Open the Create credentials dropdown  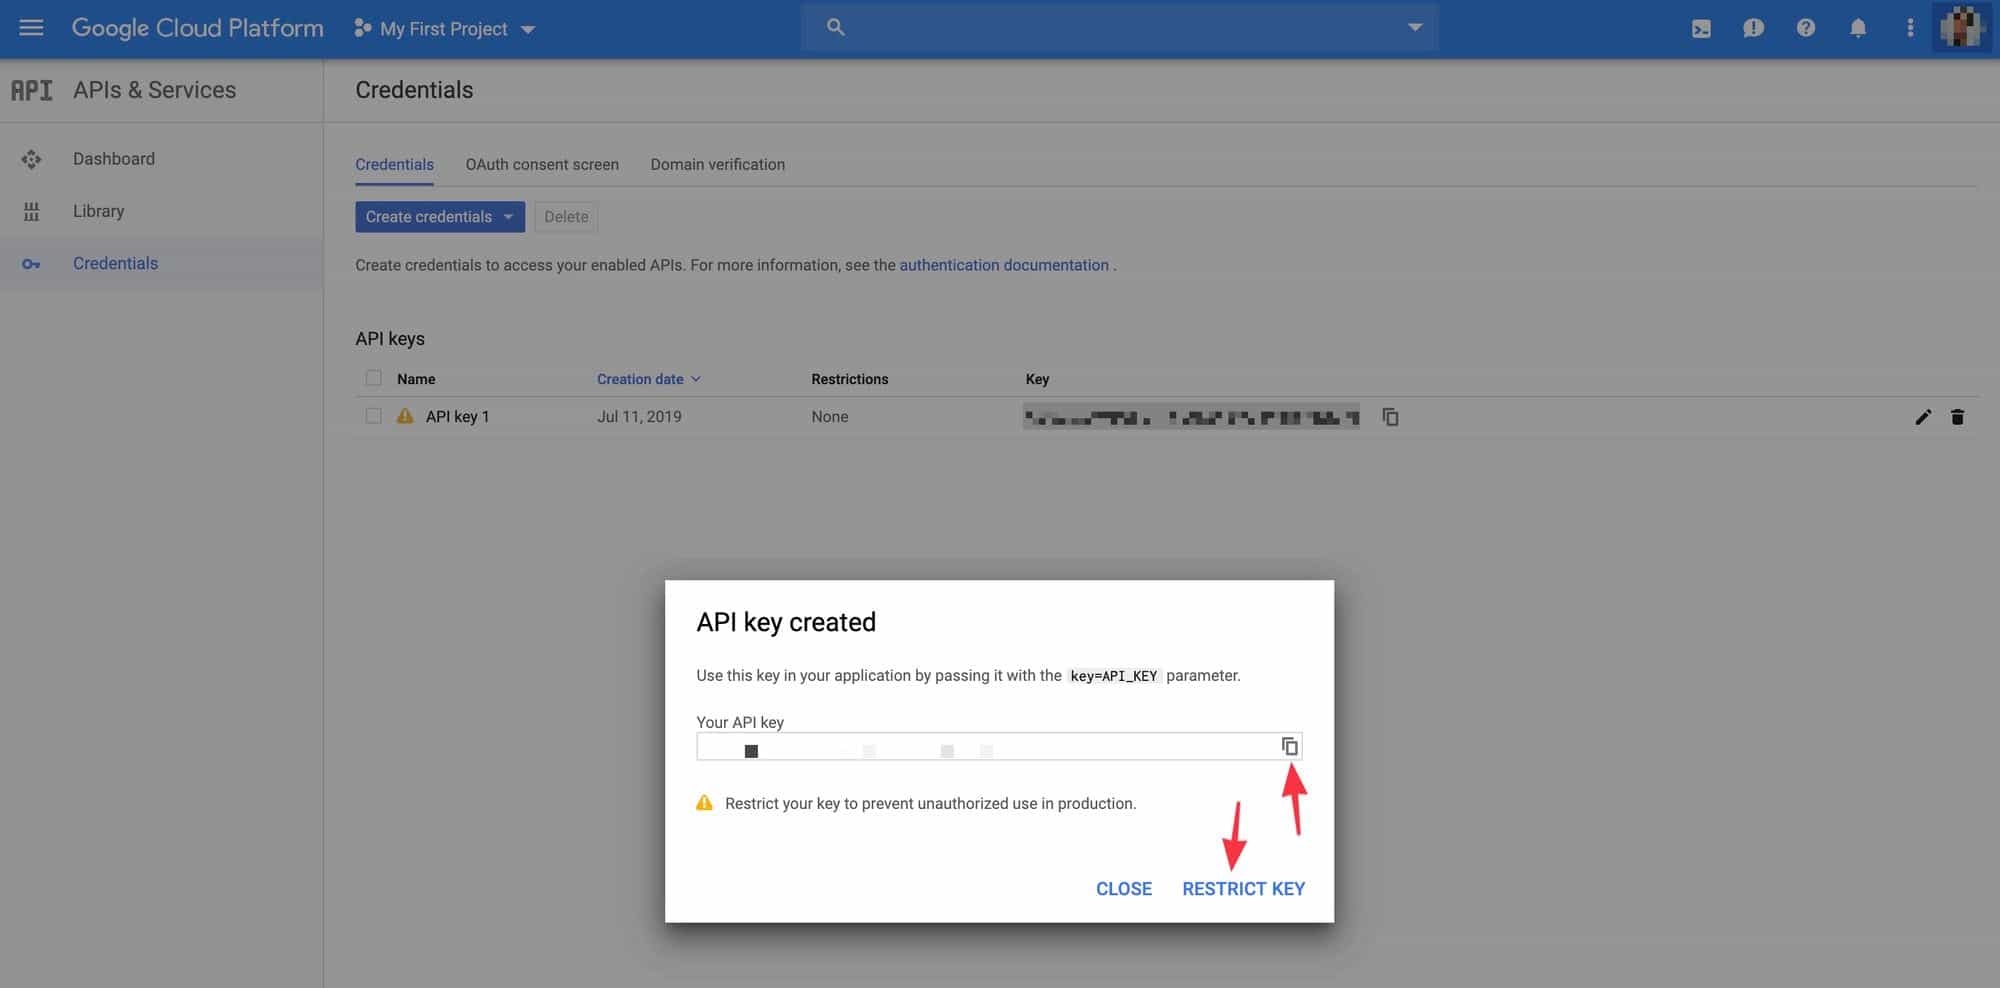coord(440,217)
